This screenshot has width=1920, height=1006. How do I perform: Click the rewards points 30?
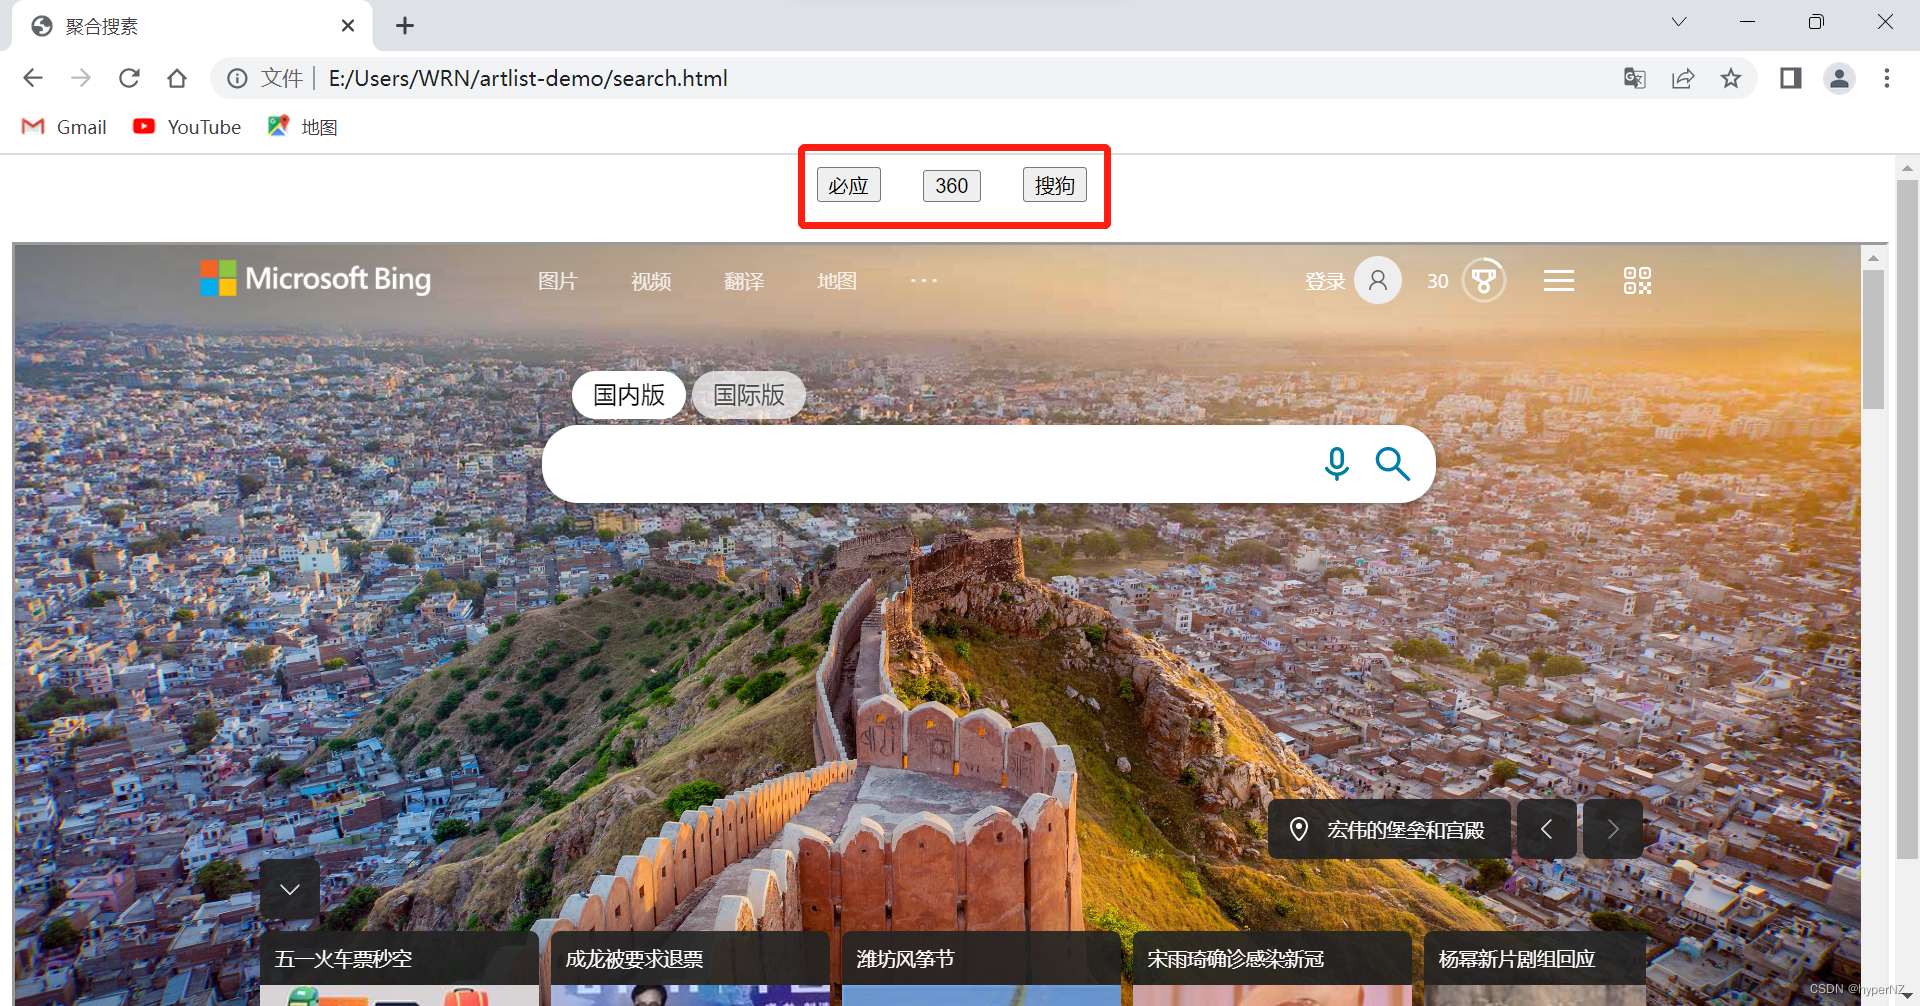[1438, 281]
